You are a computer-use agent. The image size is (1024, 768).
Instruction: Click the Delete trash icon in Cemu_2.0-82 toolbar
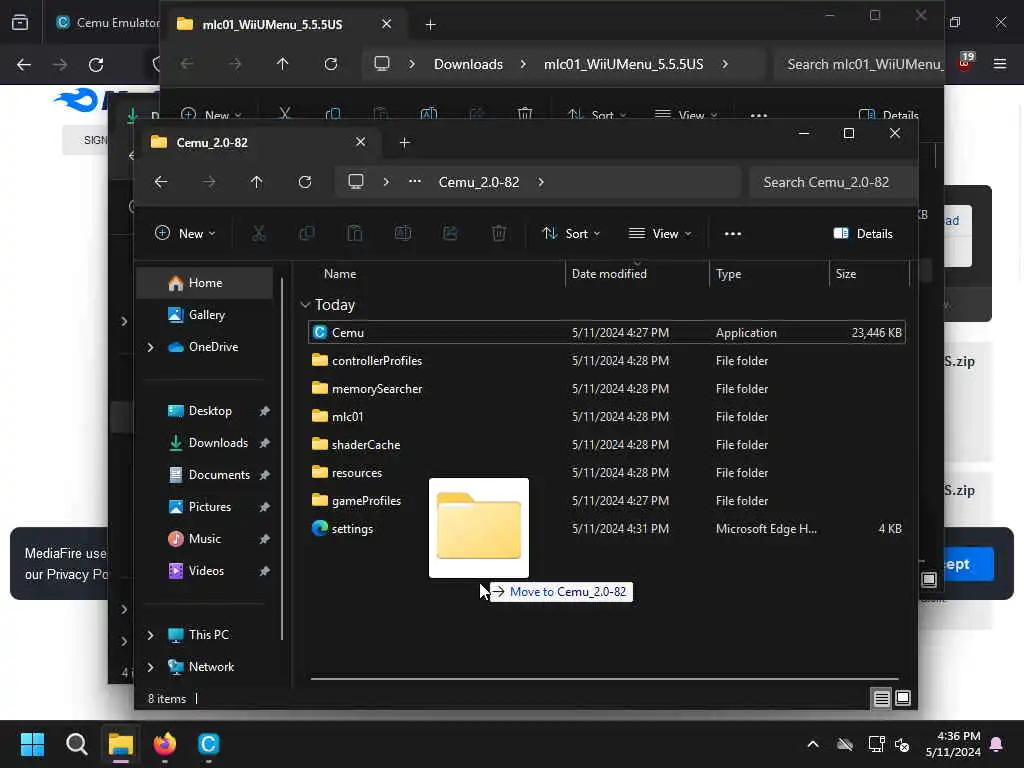tap(499, 233)
